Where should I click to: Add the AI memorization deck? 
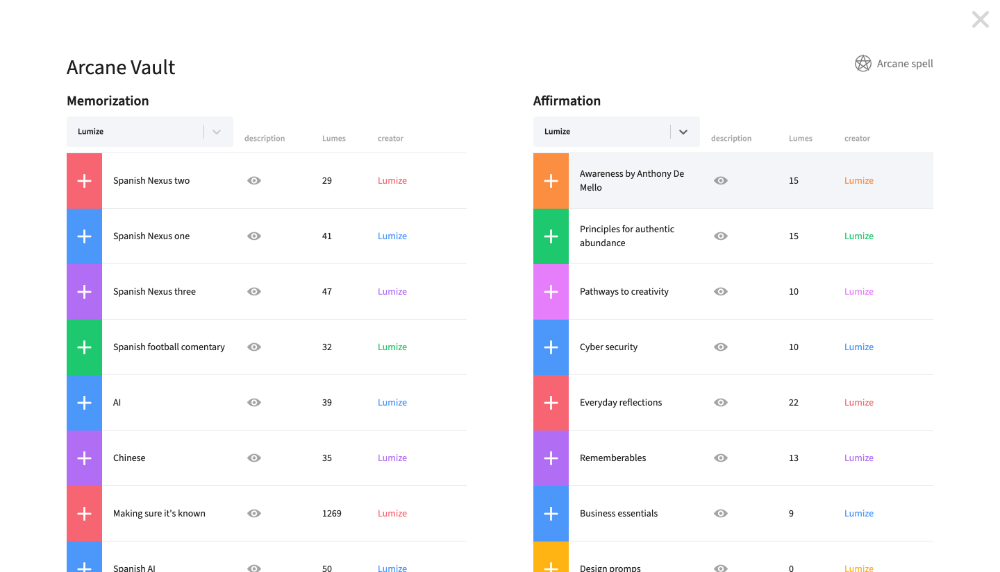pos(84,402)
